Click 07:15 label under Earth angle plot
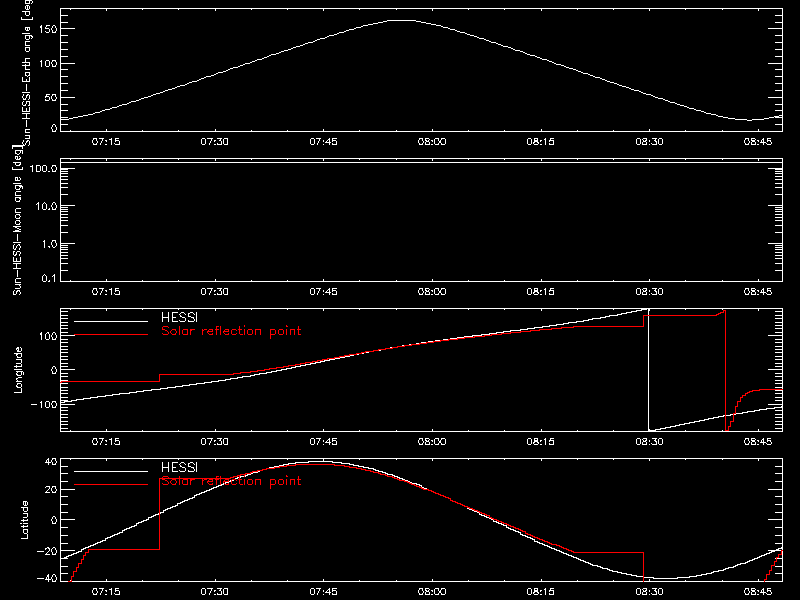 tap(106, 141)
